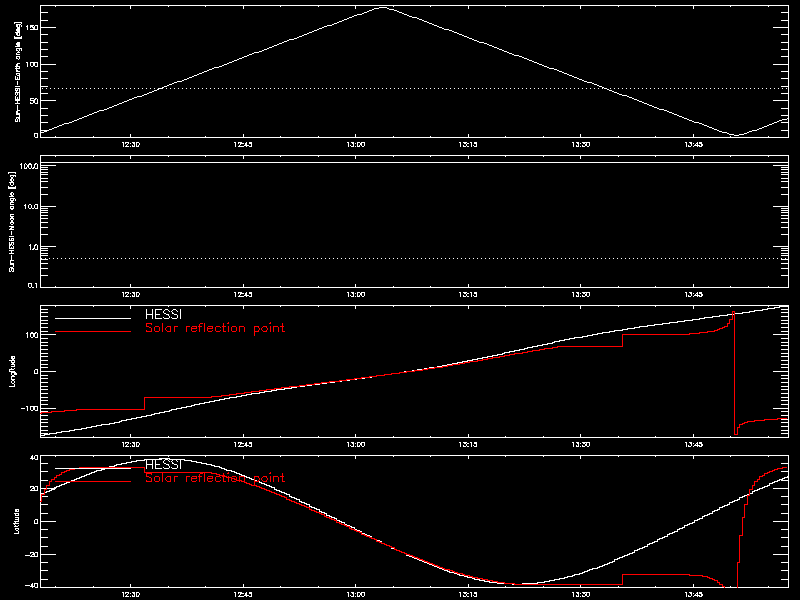
Task: Click the 'Sun-HESSI-Earth angle [deg]' axis title
Action: click(x=18, y=71)
